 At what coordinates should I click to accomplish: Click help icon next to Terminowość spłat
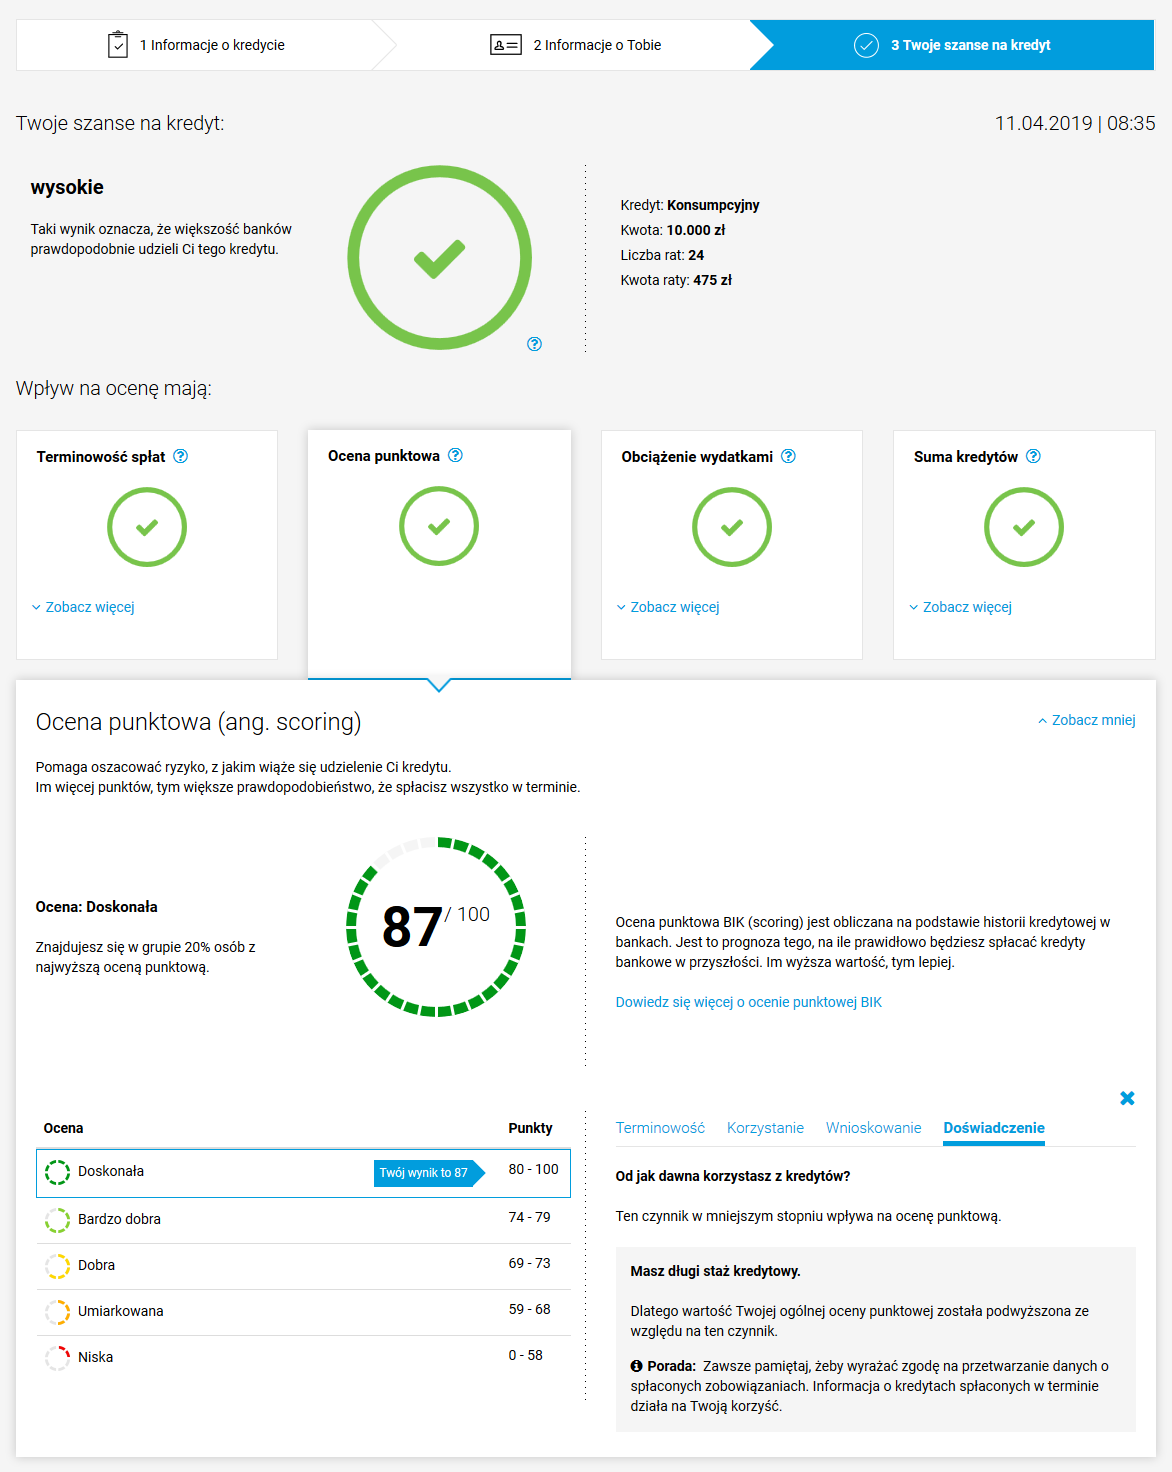click(x=180, y=456)
